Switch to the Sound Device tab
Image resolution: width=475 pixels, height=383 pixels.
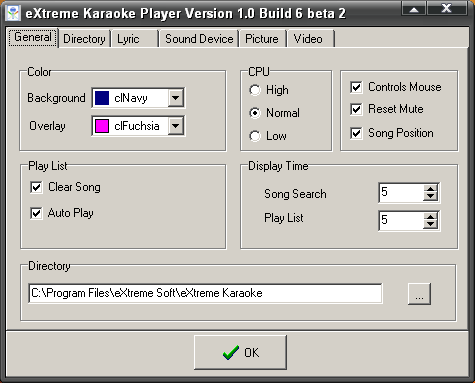[199, 39]
